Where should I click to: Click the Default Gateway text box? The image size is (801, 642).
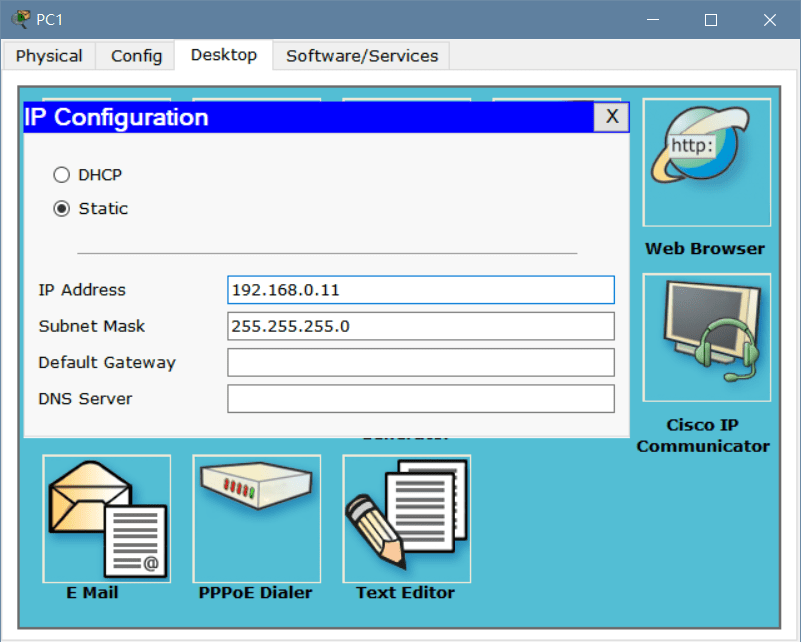pyautogui.click(x=420, y=362)
